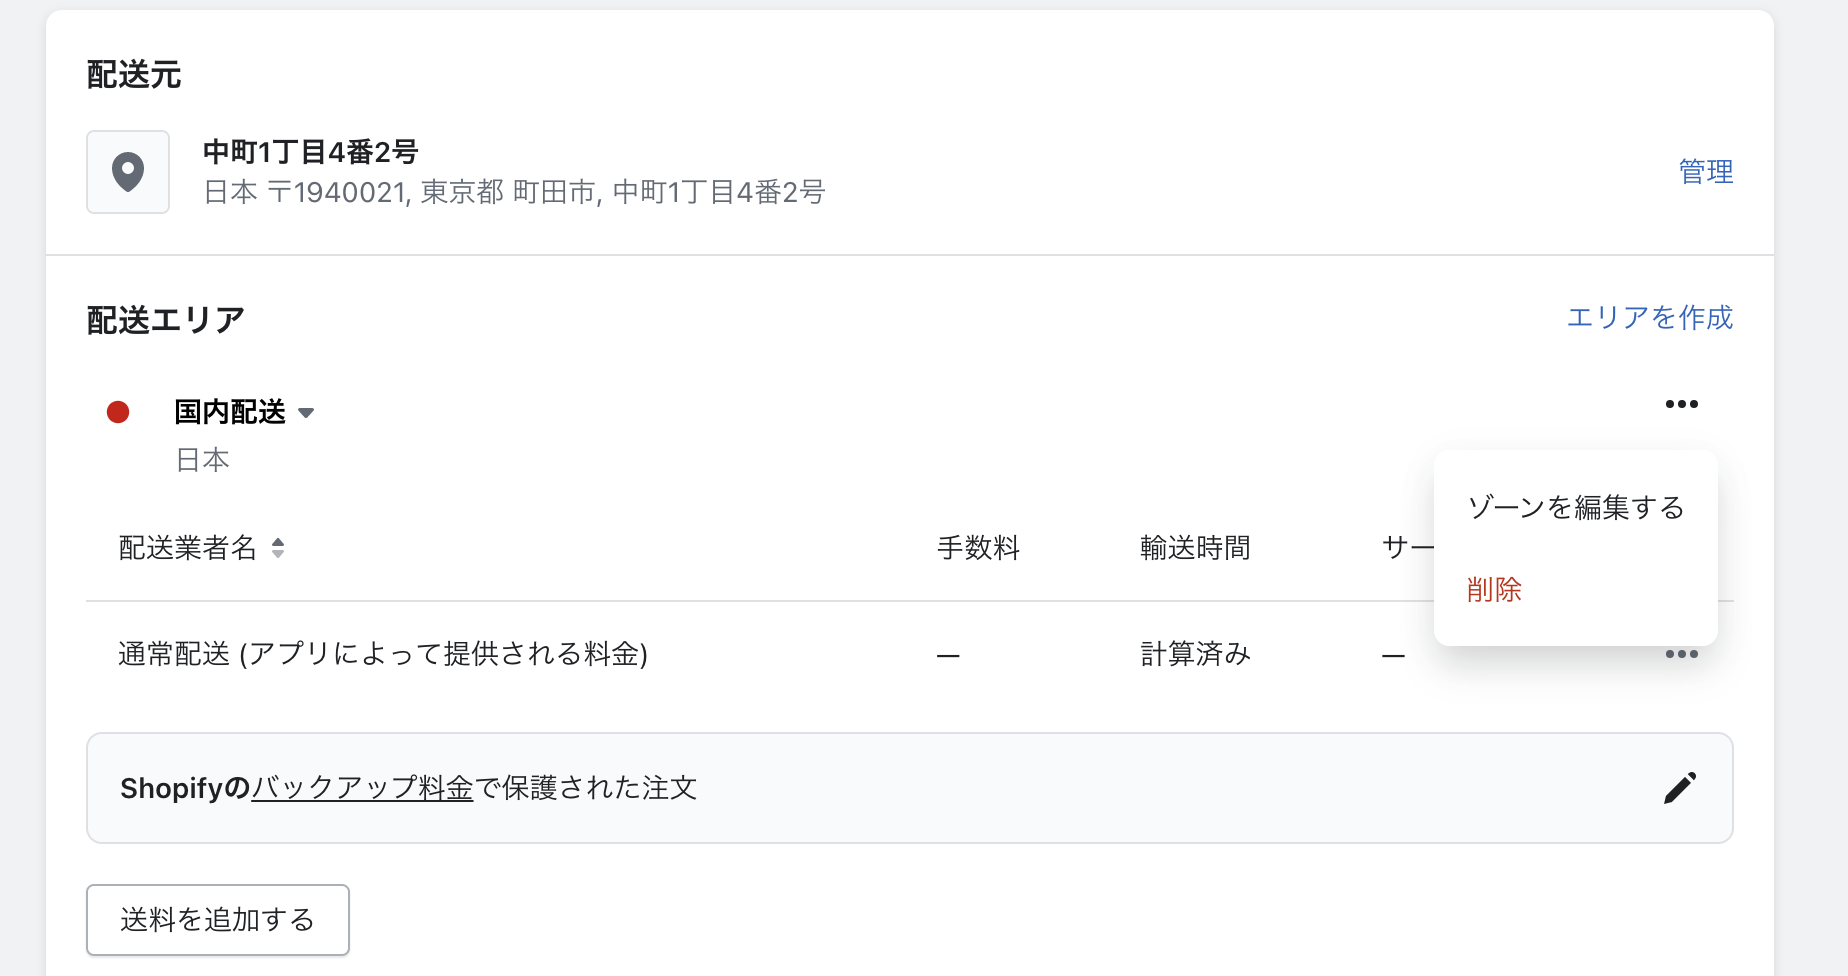This screenshot has height=976, width=1848.
Task: Click the 配送業者名 column header
Action: click(188, 548)
